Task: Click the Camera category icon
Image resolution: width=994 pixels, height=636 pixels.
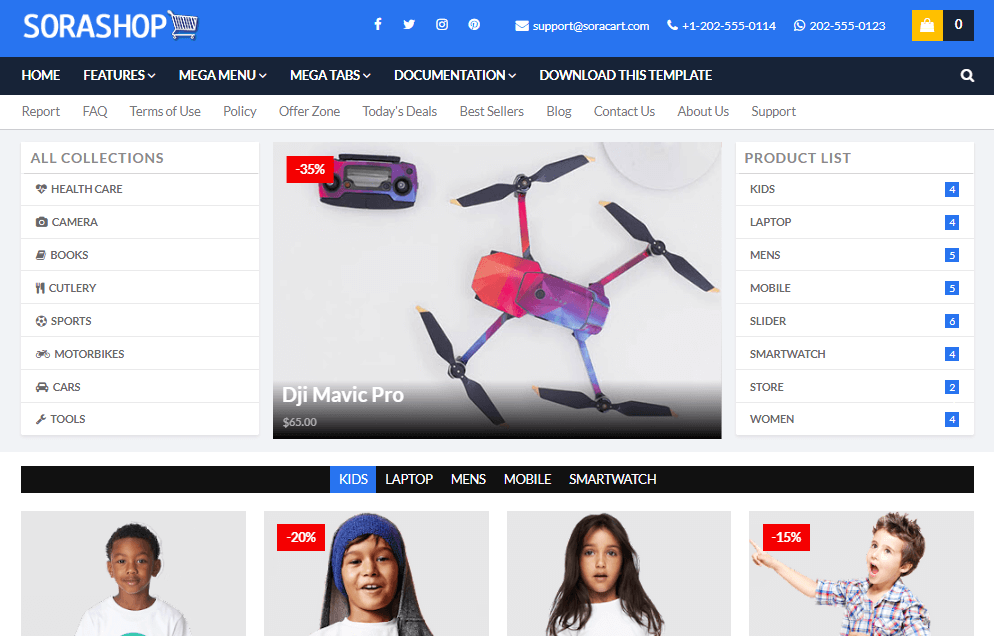Action: pyautogui.click(x=42, y=222)
